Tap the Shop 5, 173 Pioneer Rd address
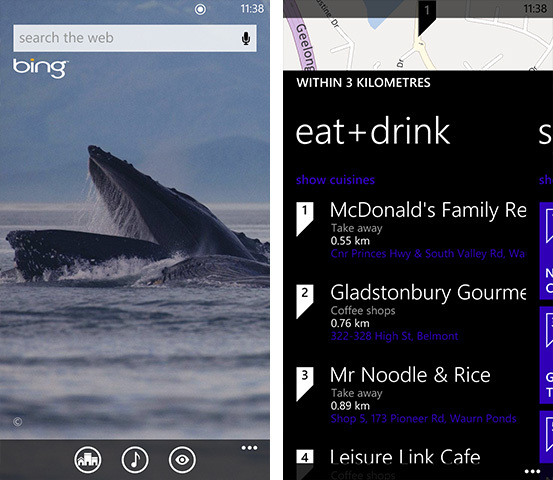 (x=424, y=419)
